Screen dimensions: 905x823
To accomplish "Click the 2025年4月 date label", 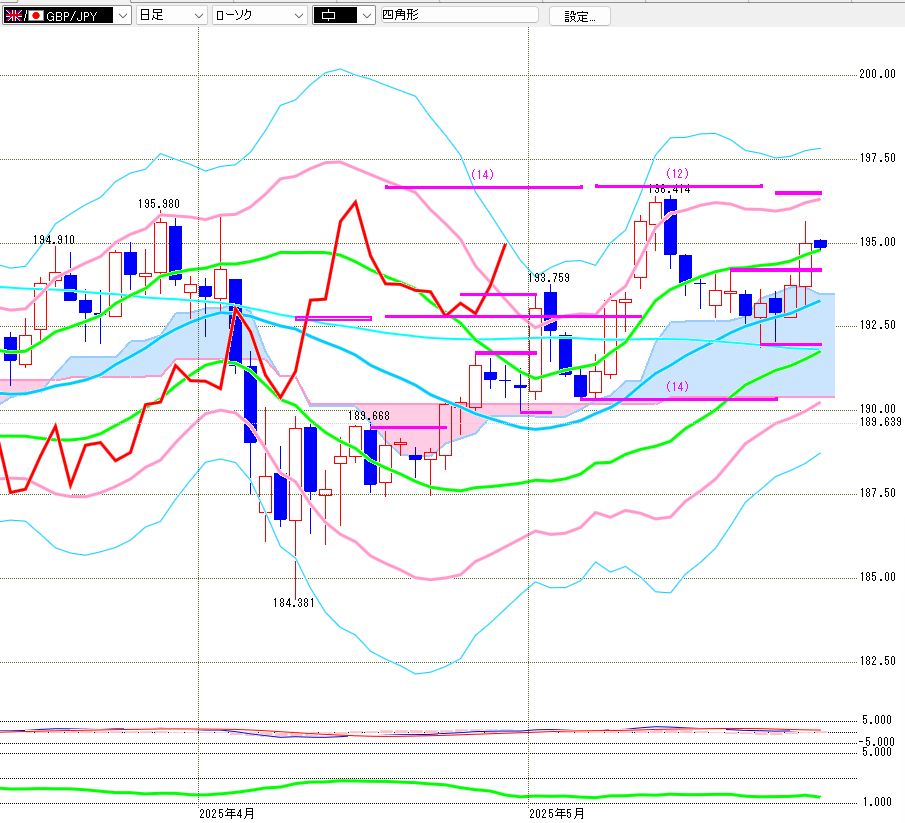I will (227, 814).
